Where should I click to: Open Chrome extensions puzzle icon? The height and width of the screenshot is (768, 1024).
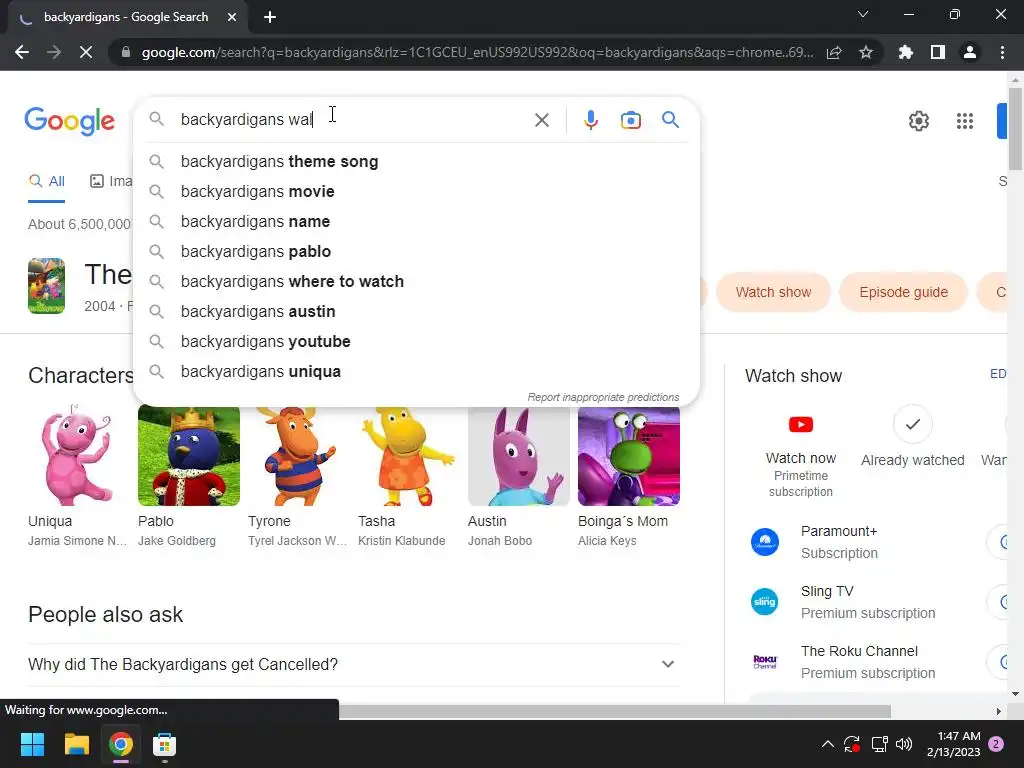click(x=905, y=52)
